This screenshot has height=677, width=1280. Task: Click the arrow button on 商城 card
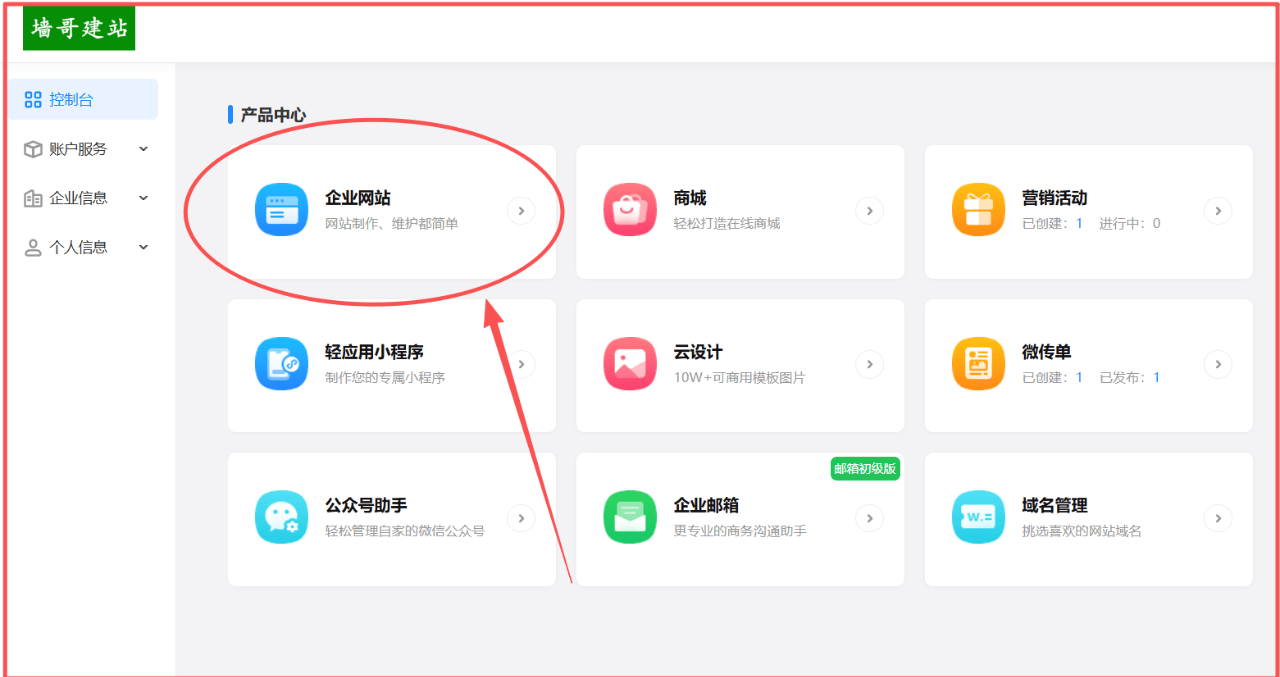coord(869,211)
